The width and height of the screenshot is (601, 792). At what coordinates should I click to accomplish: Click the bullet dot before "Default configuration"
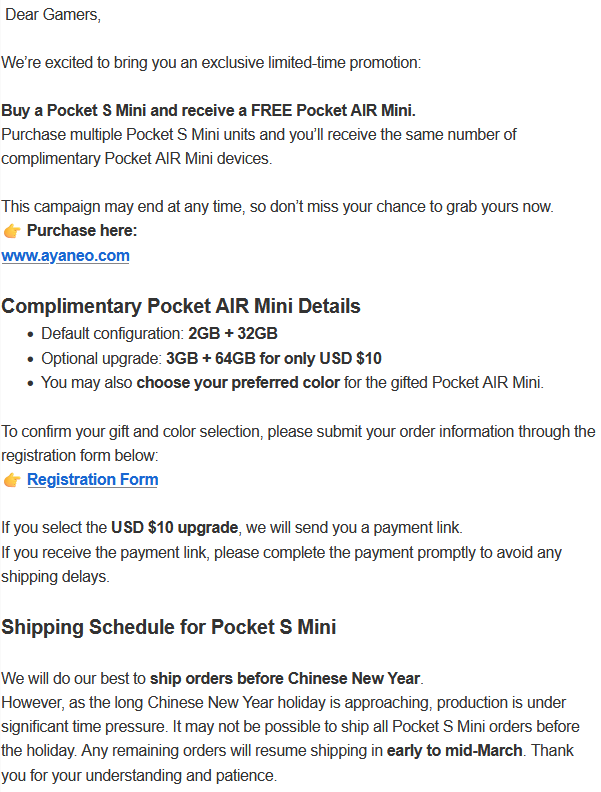click(30, 335)
